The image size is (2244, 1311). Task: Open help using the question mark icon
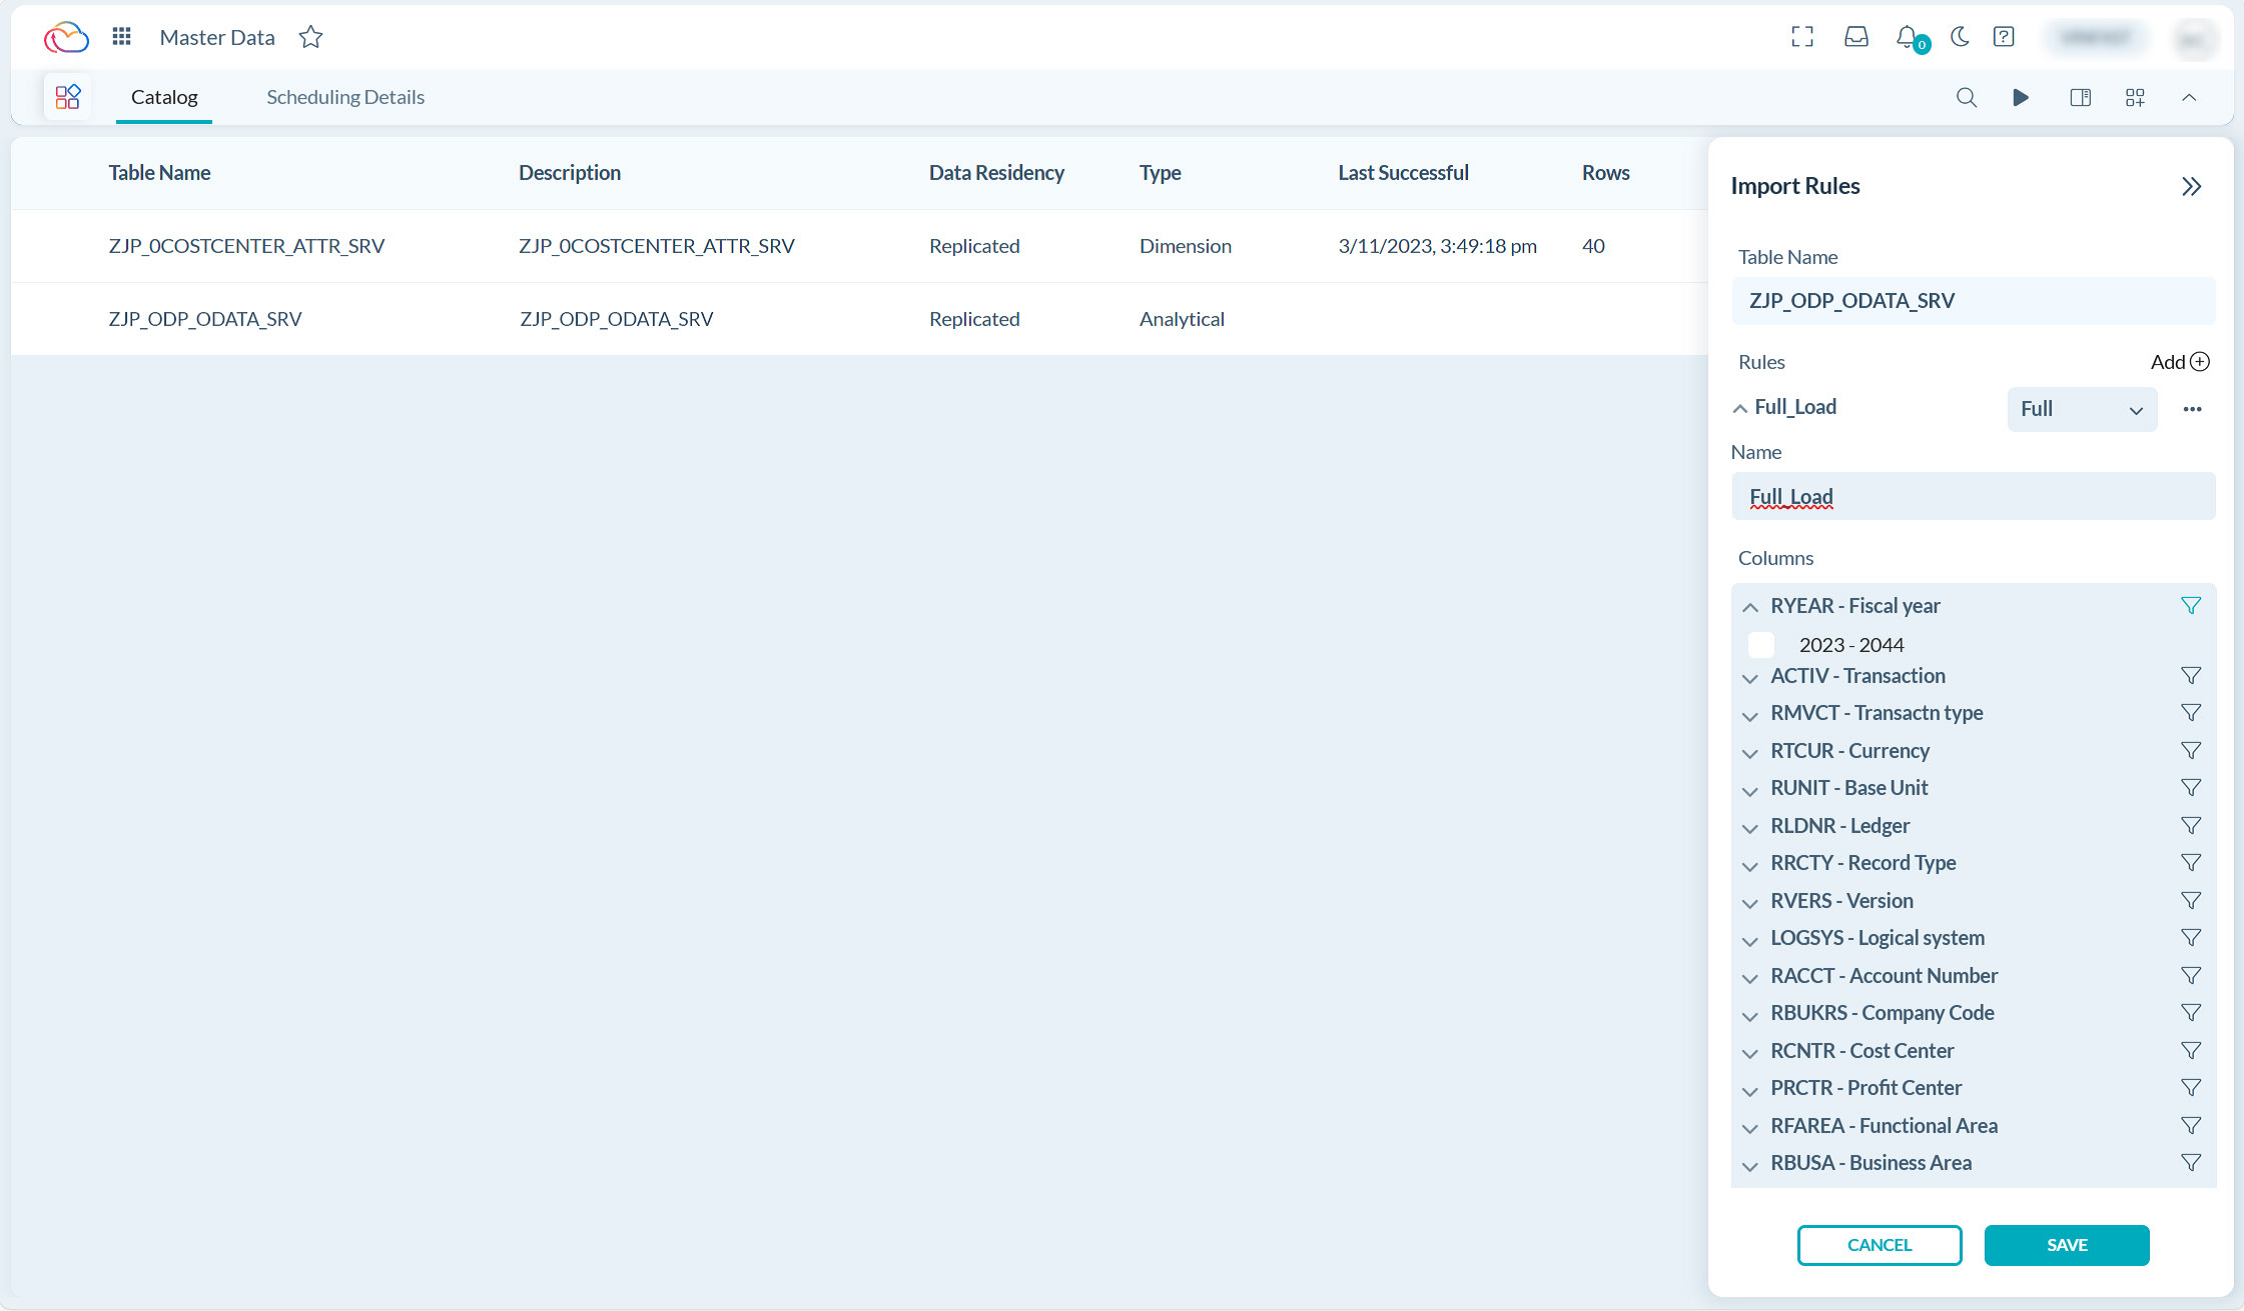[x=2004, y=37]
